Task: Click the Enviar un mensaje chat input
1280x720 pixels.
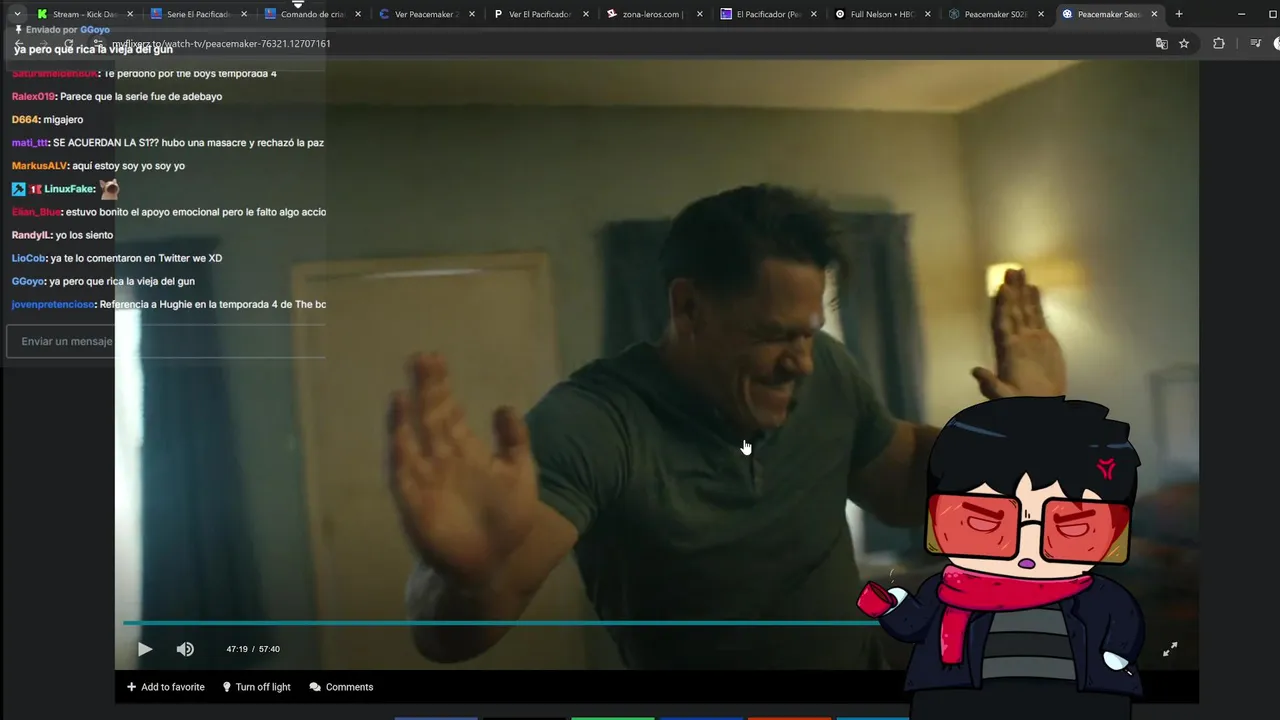Action: coord(166,341)
